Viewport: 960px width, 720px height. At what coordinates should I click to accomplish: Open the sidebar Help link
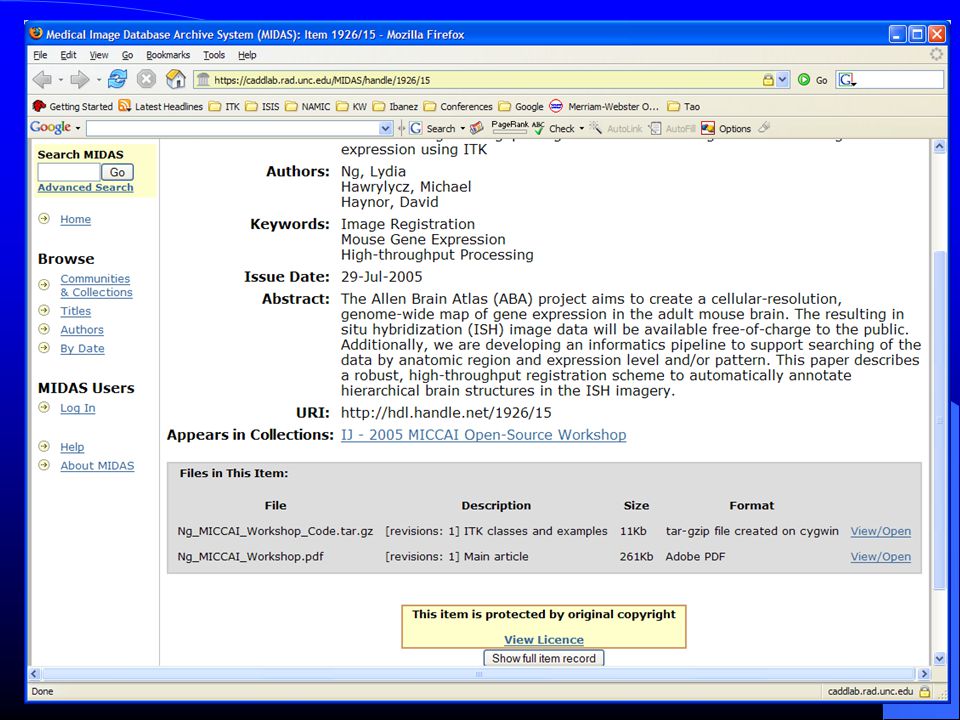[x=72, y=447]
